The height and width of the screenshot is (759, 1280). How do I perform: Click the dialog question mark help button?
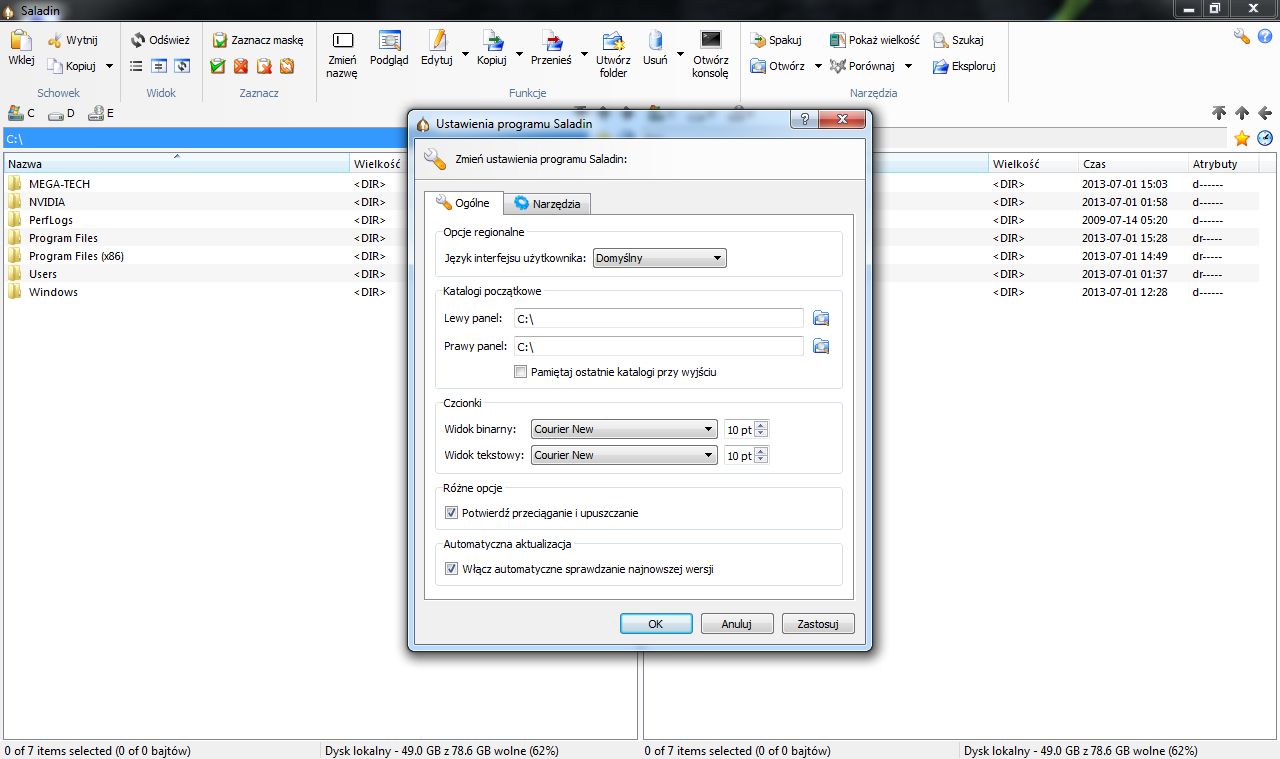tap(804, 120)
